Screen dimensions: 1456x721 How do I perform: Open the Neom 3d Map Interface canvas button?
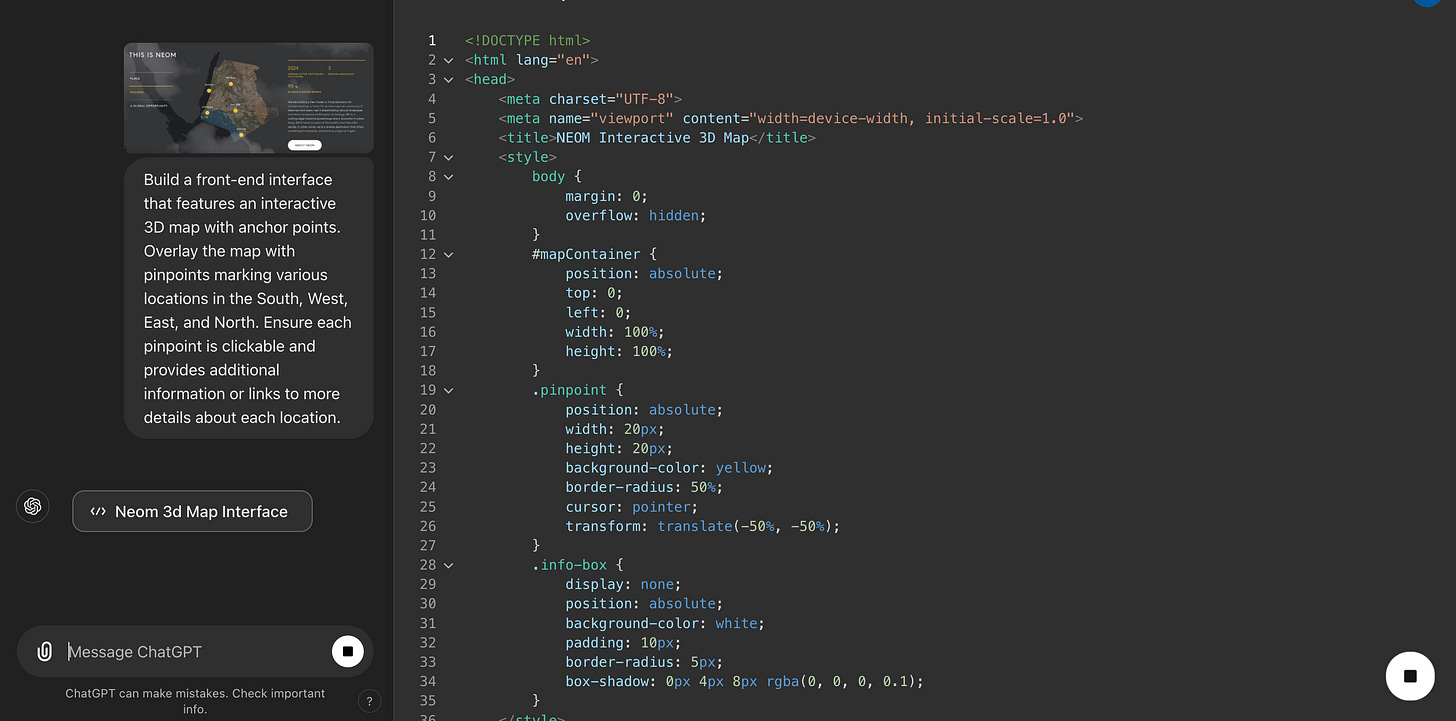192,511
